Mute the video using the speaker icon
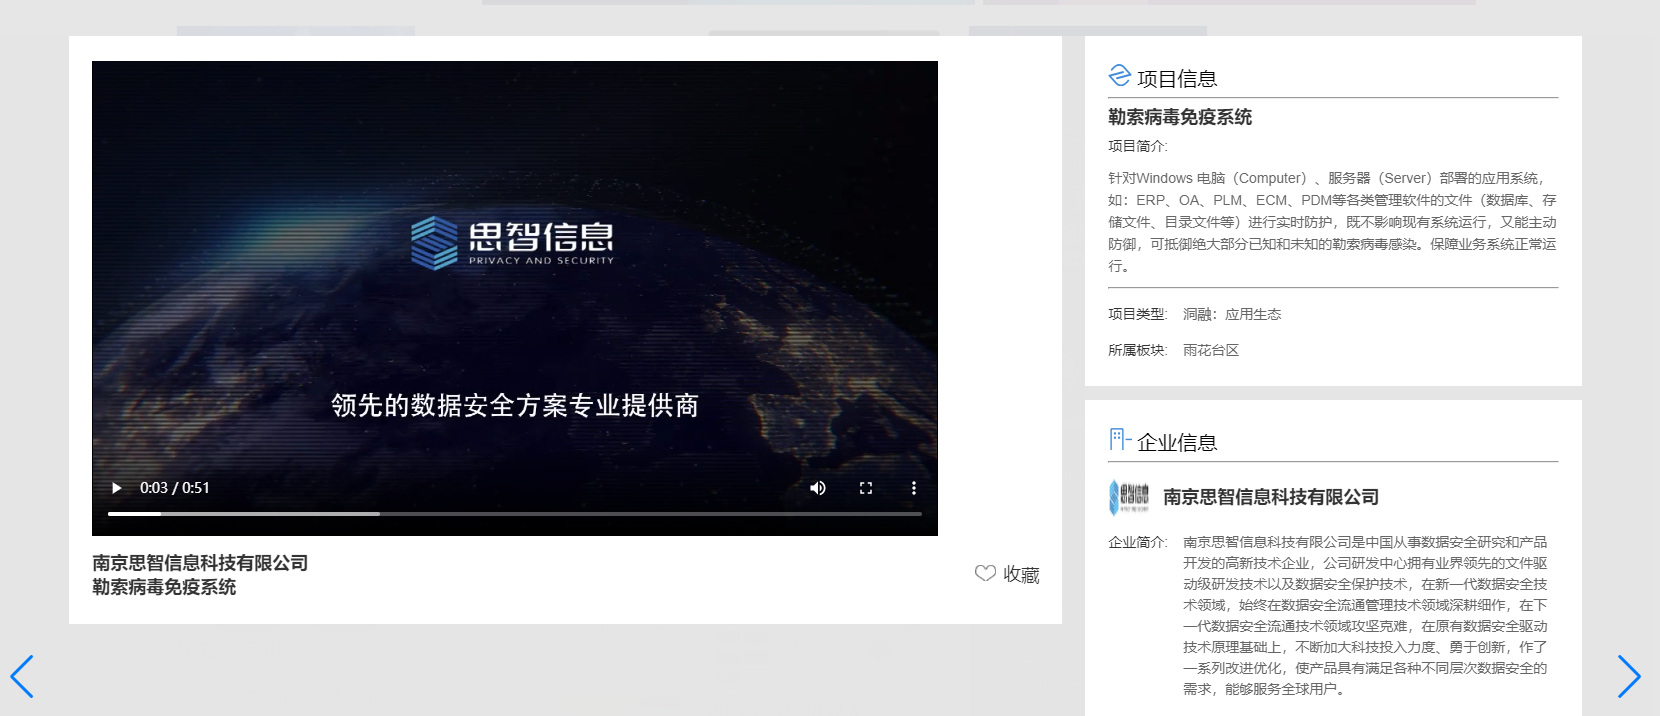This screenshot has height=716, width=1660. point(818,488)
